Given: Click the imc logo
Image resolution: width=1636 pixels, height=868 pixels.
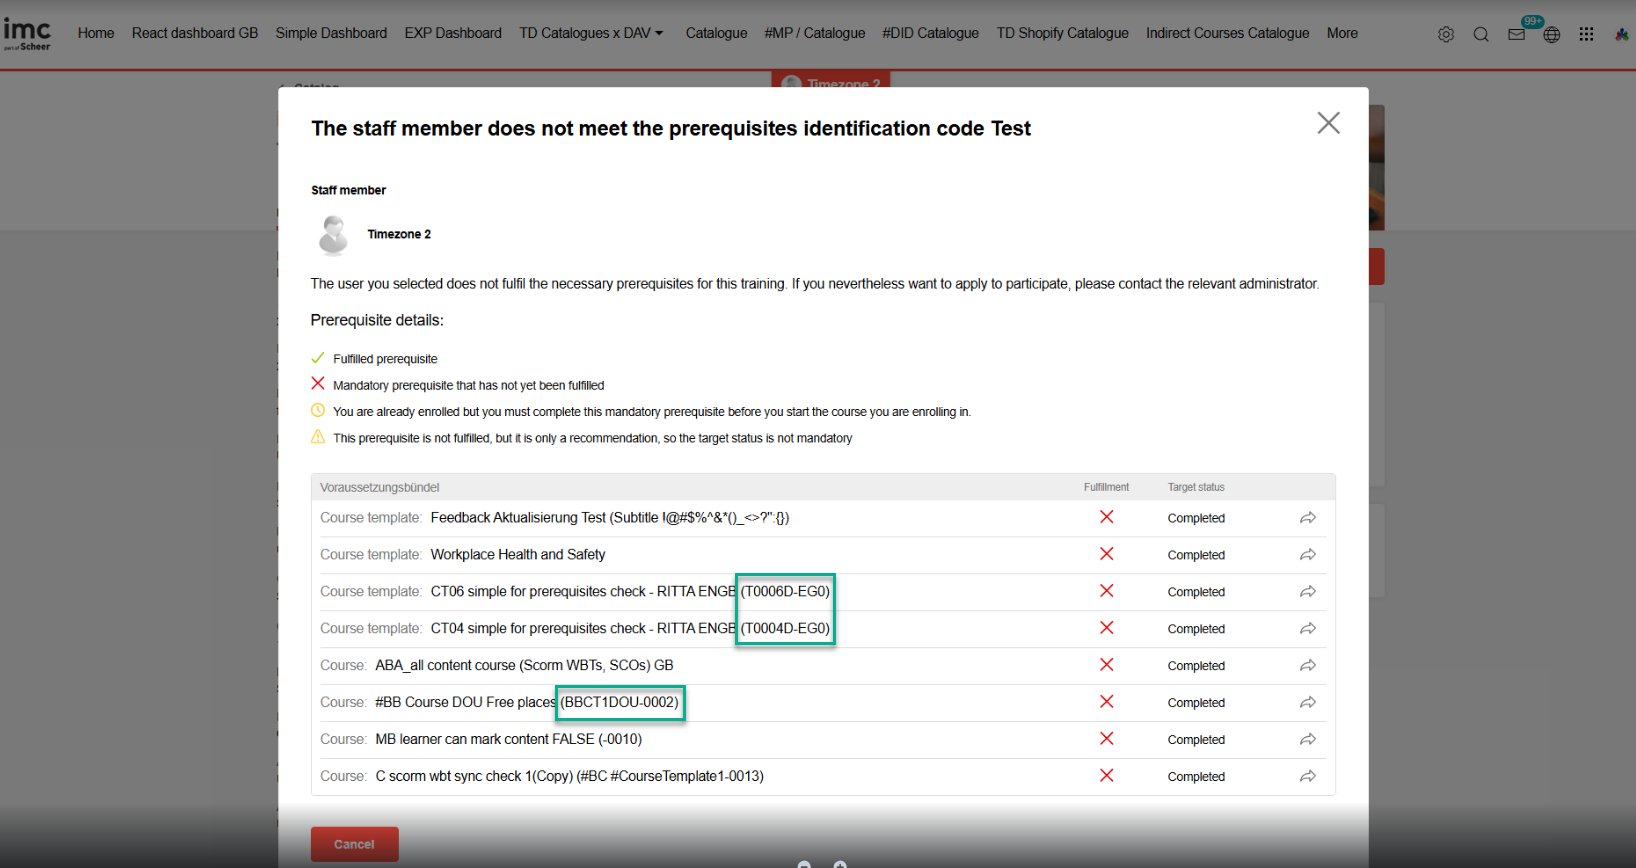Looking at the screenshot, I should [27, 34].
